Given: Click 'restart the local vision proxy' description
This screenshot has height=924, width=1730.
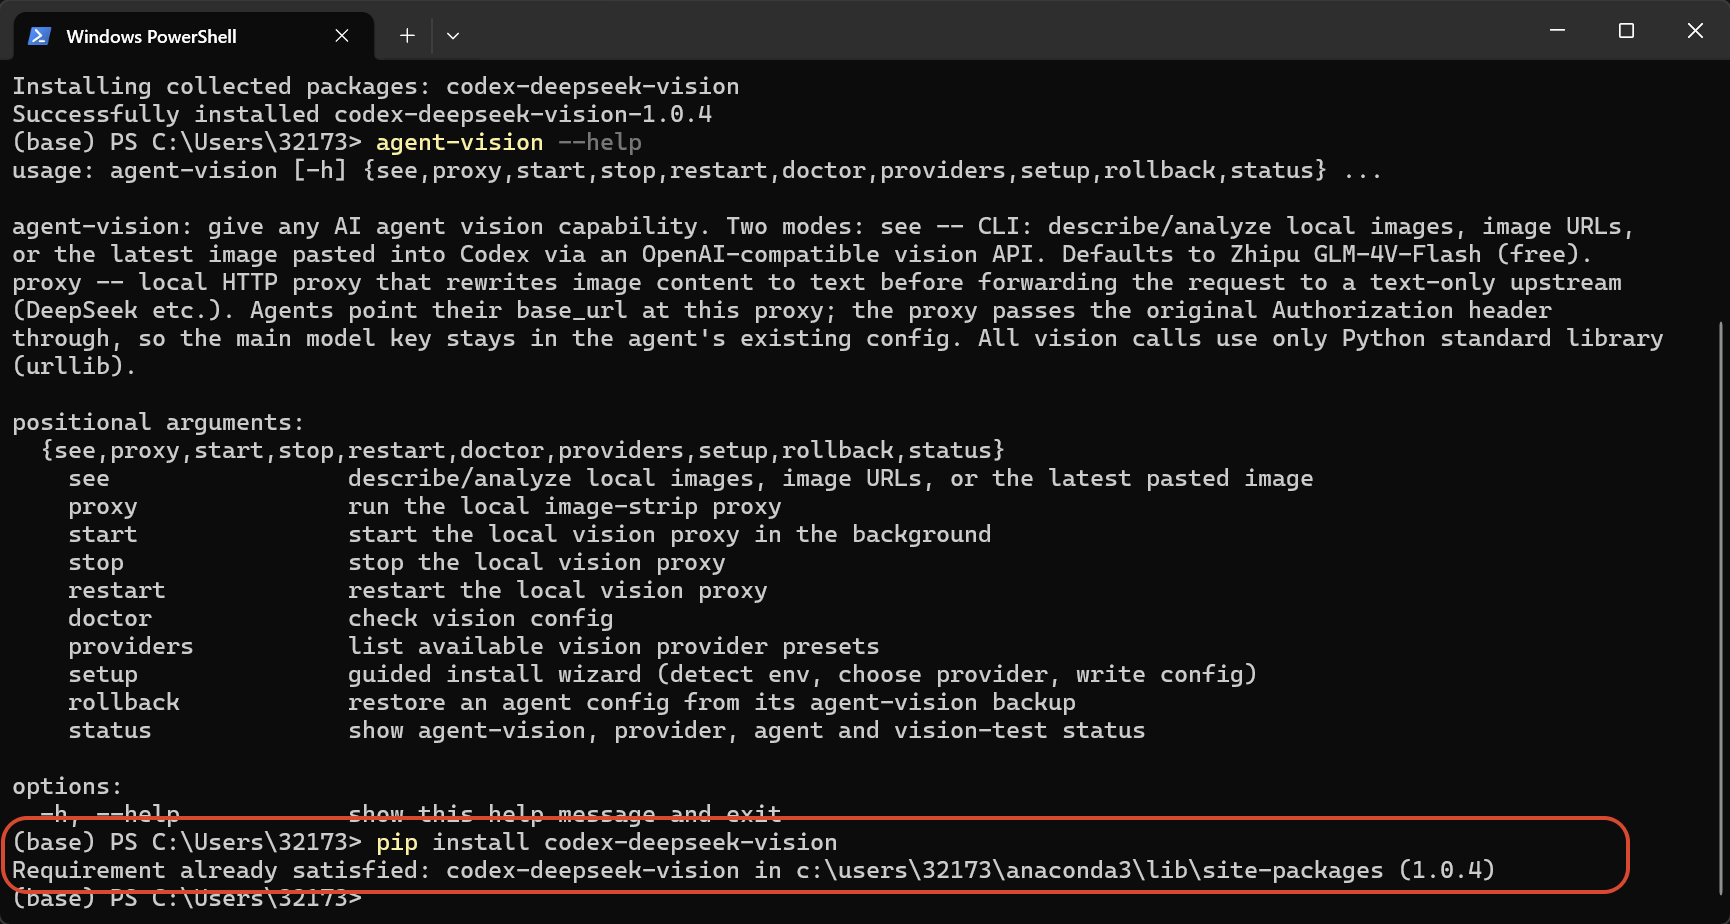Looking at the screenshot, I should [558, 590].
